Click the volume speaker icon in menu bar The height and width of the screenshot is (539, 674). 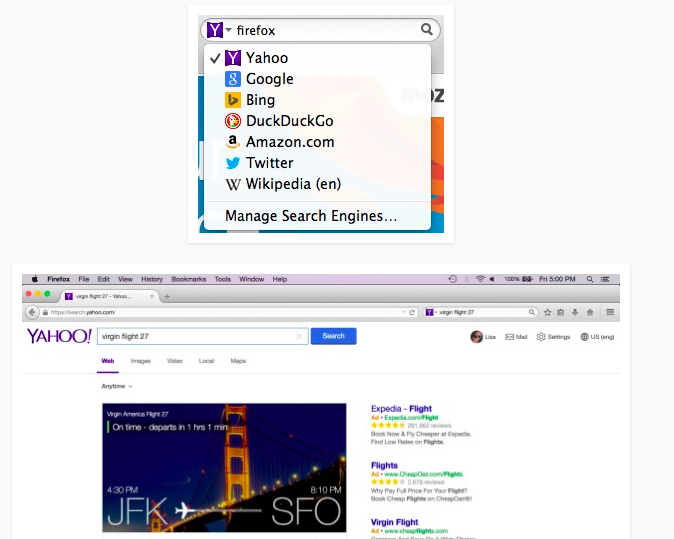tap(492, 279)
